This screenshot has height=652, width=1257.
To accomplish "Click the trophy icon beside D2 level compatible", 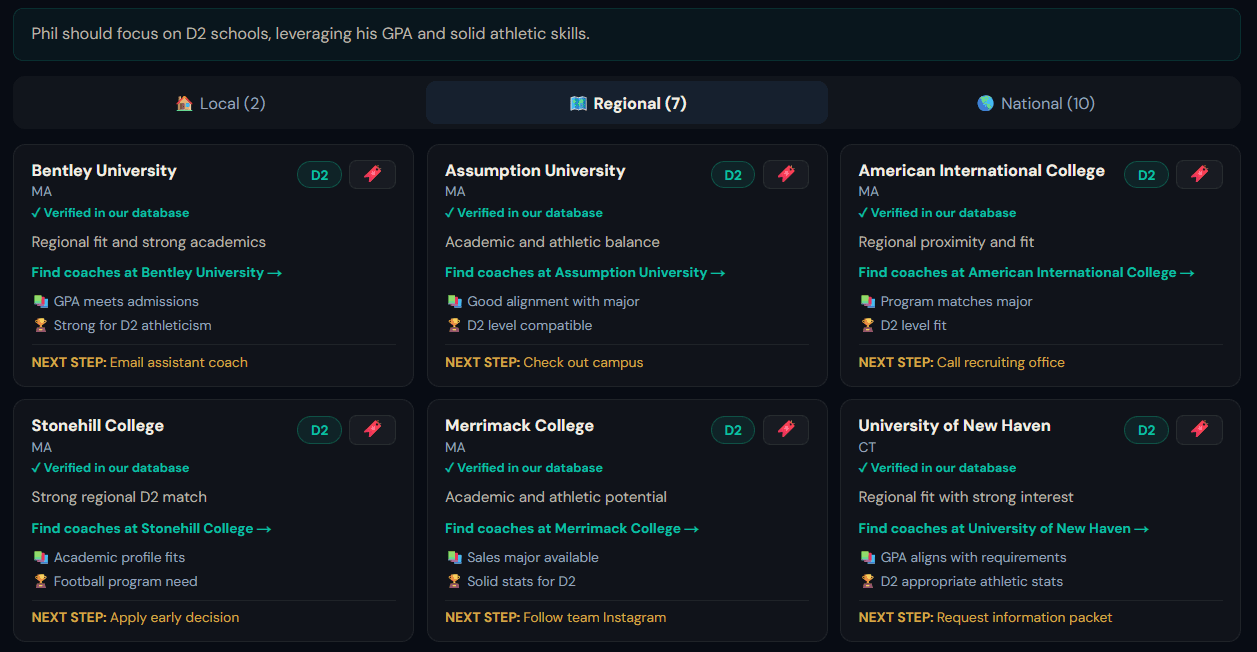I will 454,325.
